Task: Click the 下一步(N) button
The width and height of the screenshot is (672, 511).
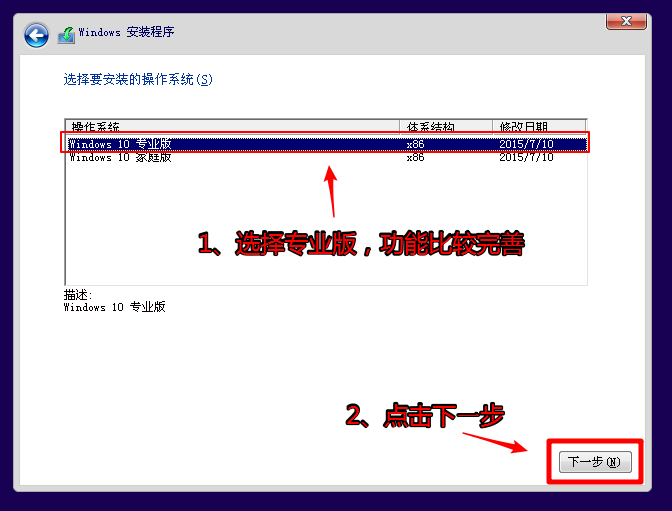Action: (595, 462)
